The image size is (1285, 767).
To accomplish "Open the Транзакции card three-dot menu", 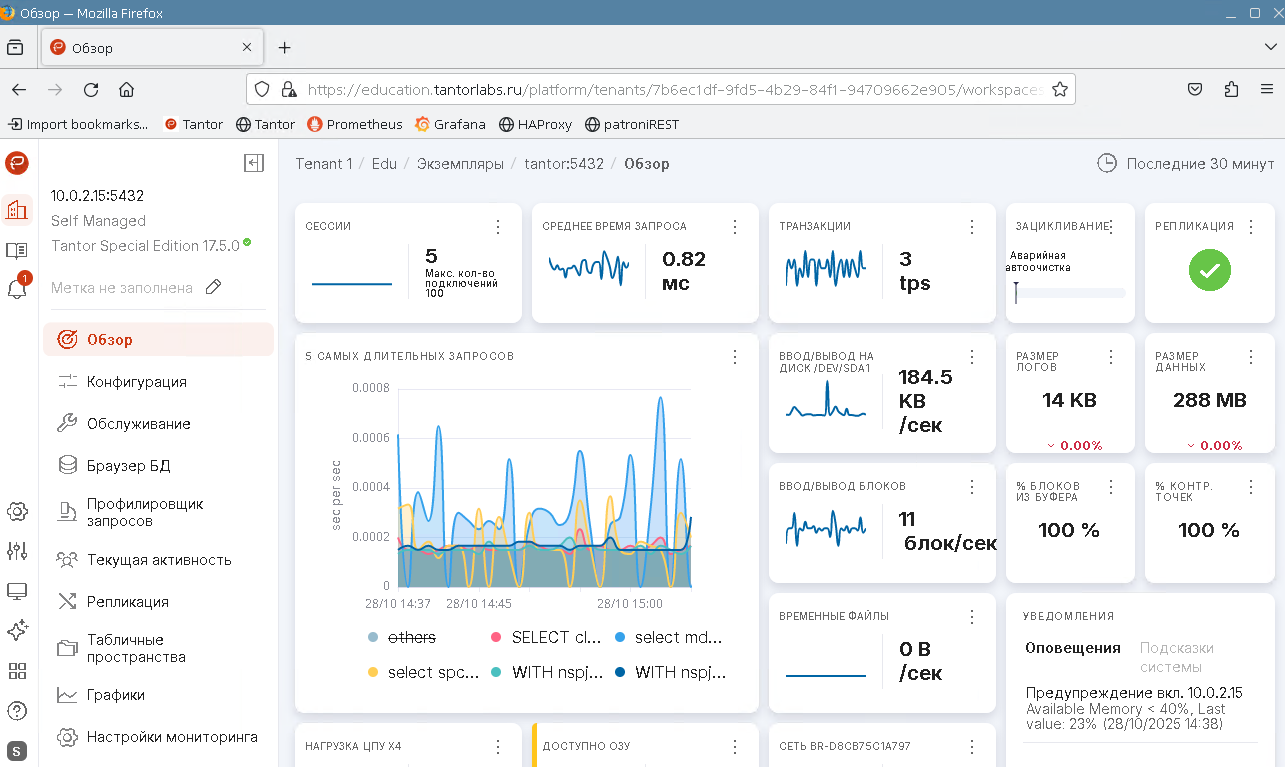I will point(972,227).
